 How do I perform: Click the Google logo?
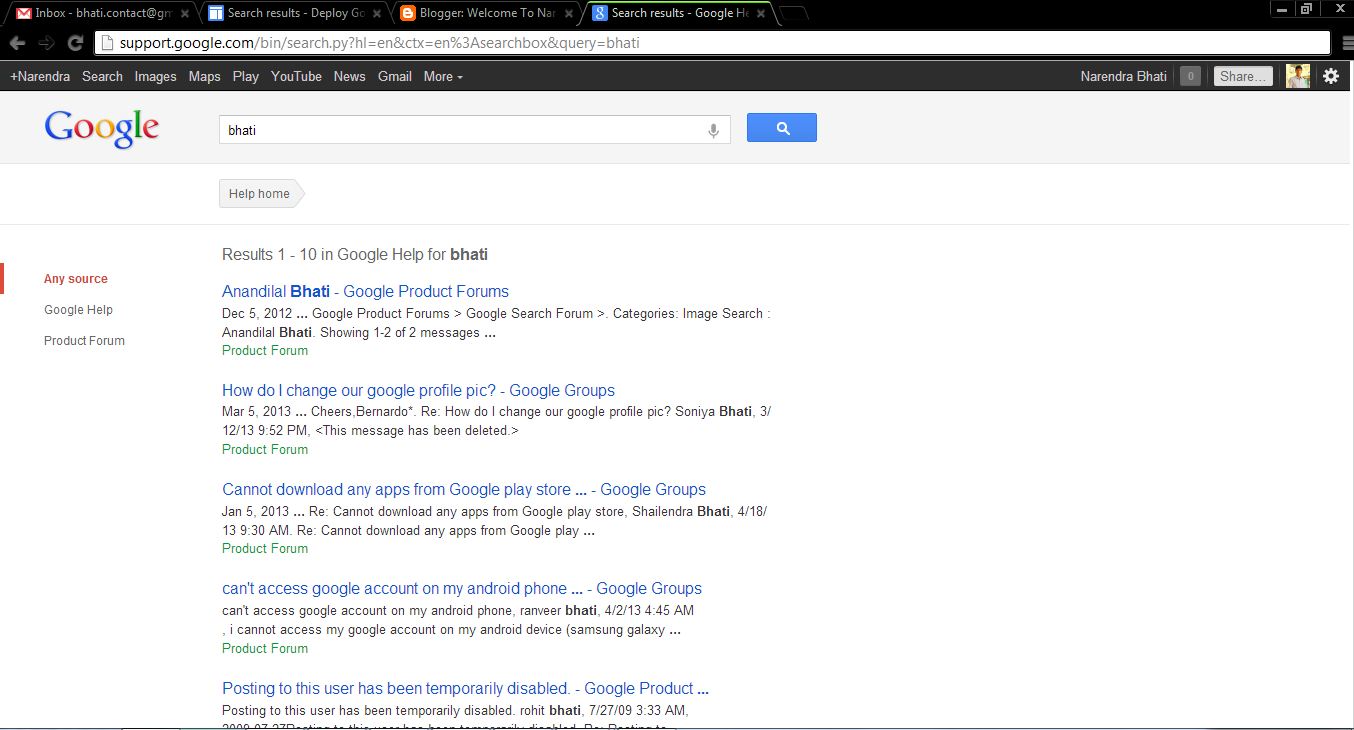point(102,129)
